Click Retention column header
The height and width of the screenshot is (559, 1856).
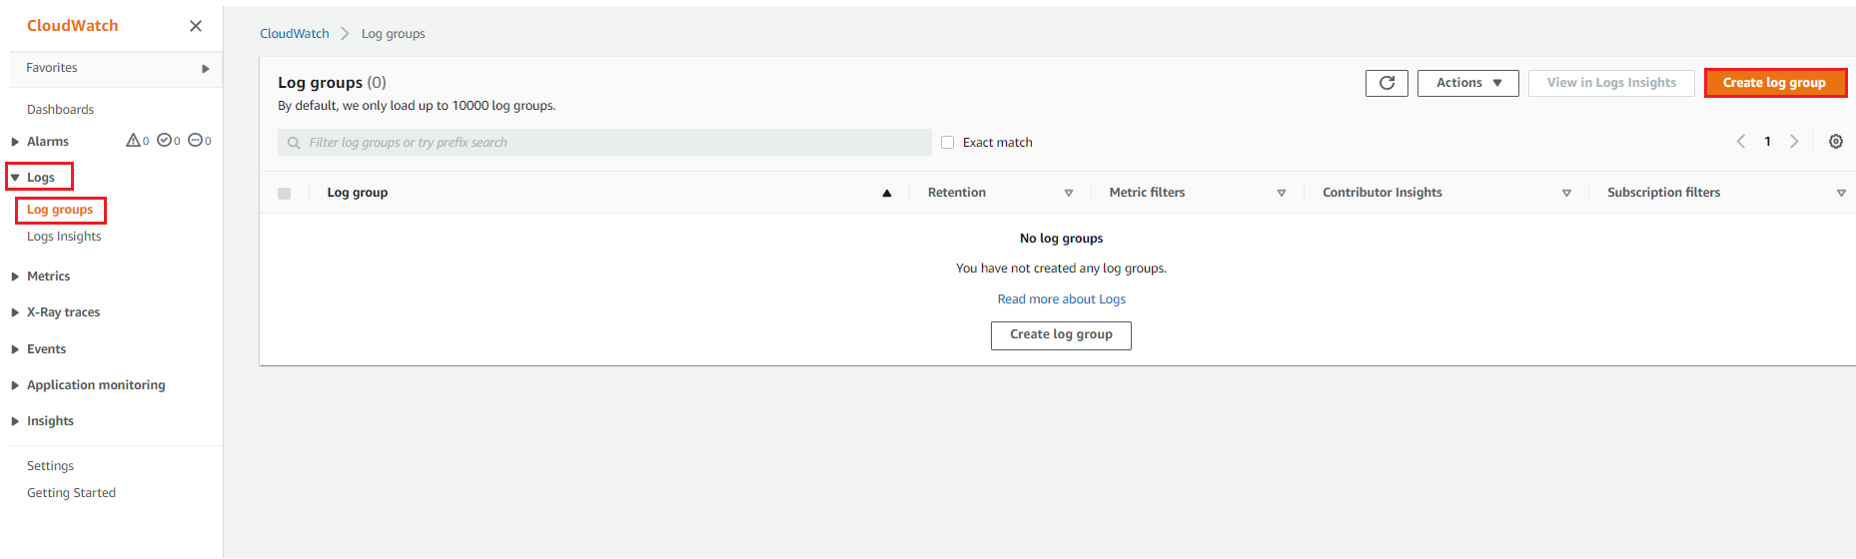[x=956, y=193]
